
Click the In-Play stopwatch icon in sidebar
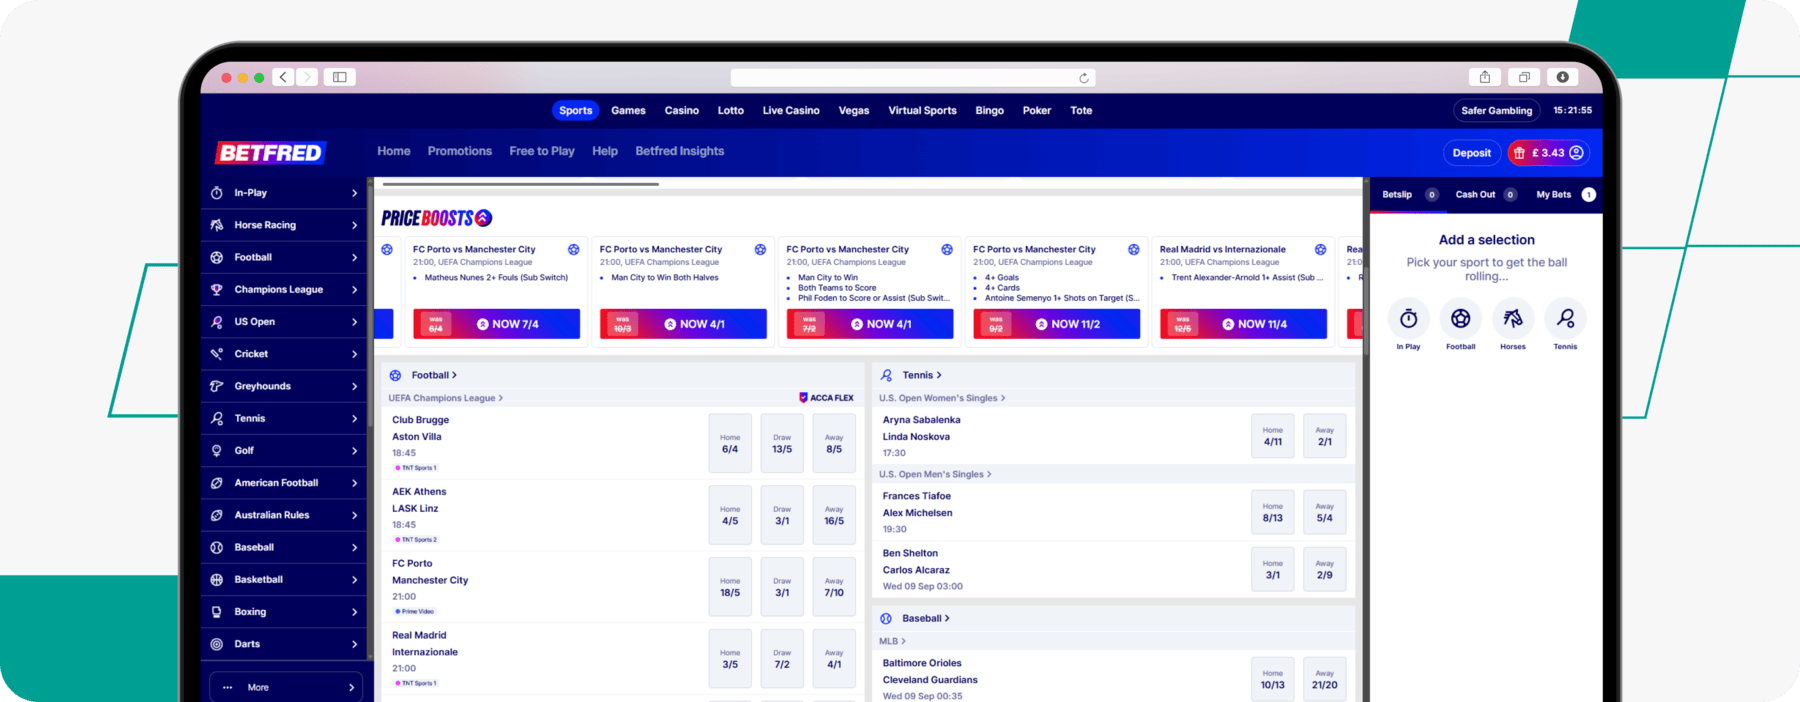point(216,193)
